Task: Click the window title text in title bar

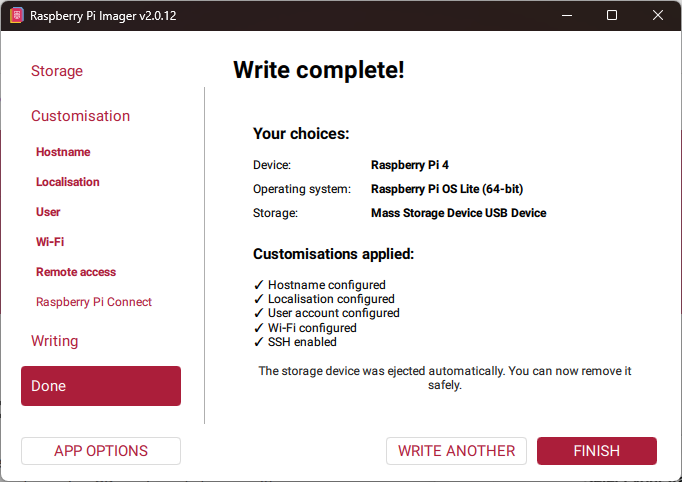Action: pos(103,16)
